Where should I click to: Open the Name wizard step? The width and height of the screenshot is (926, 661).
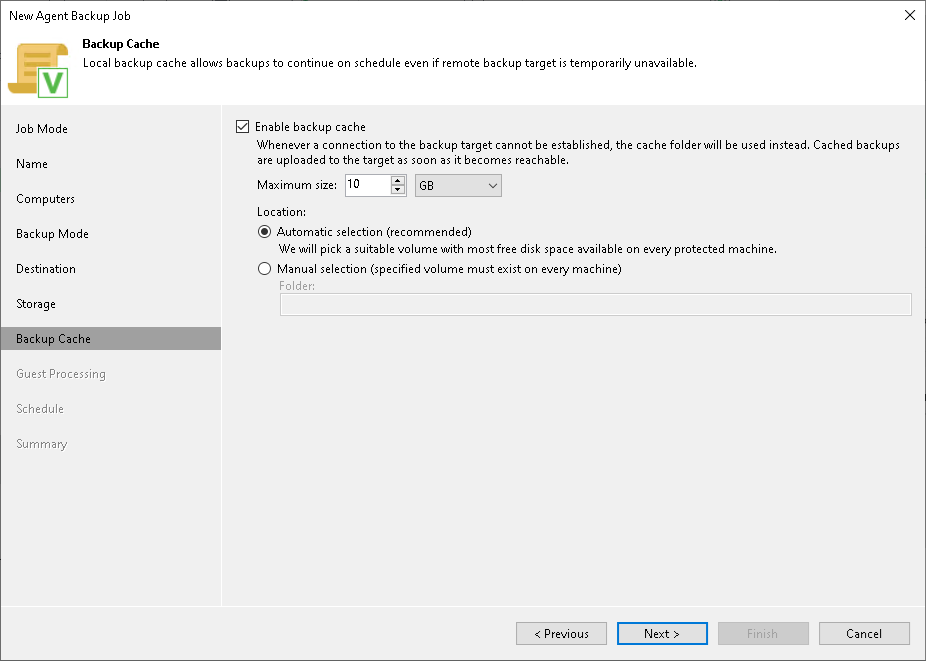[31, 163]
